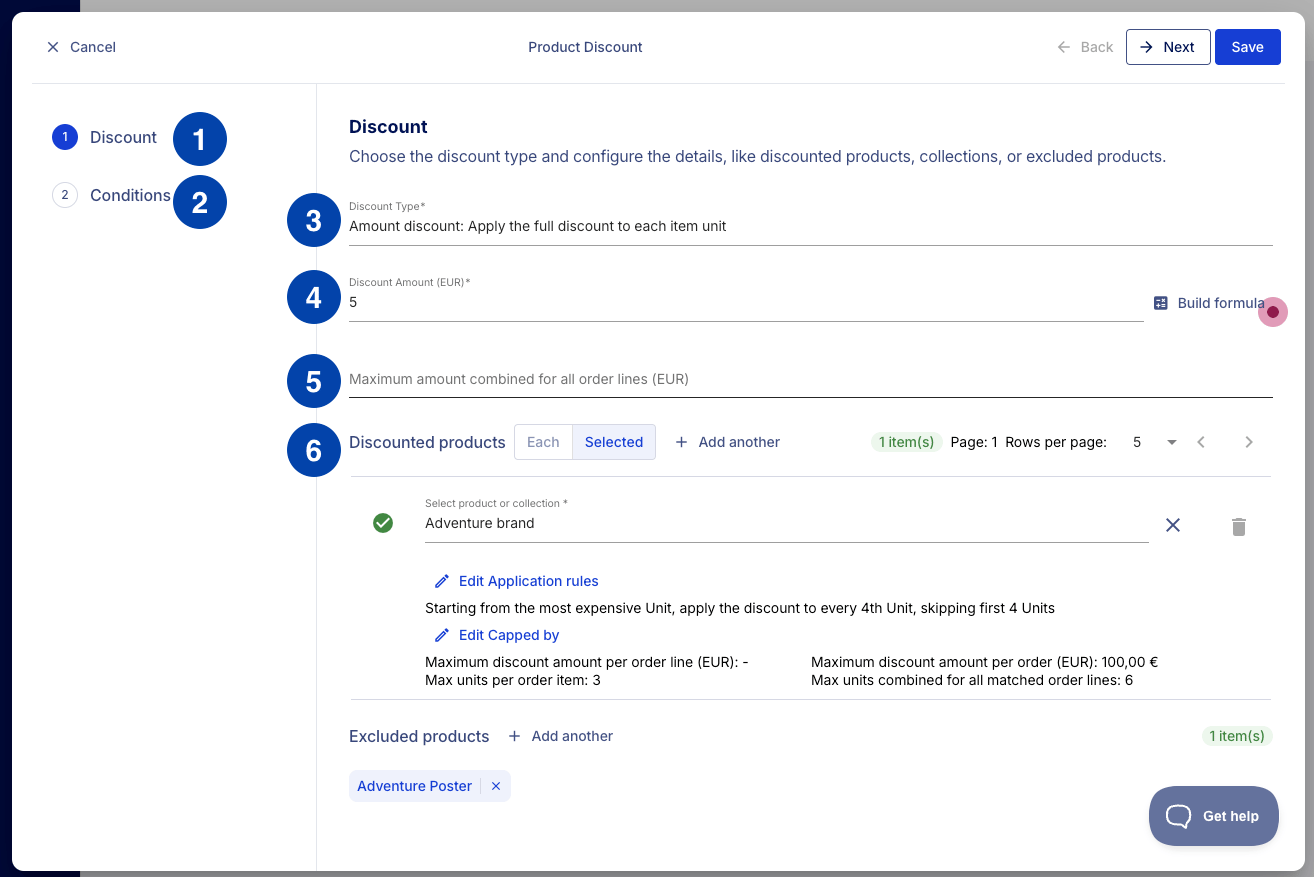Viewport: 1314px width, 877px height.
Task: Select the Selected toggle option
Action: 614,442
